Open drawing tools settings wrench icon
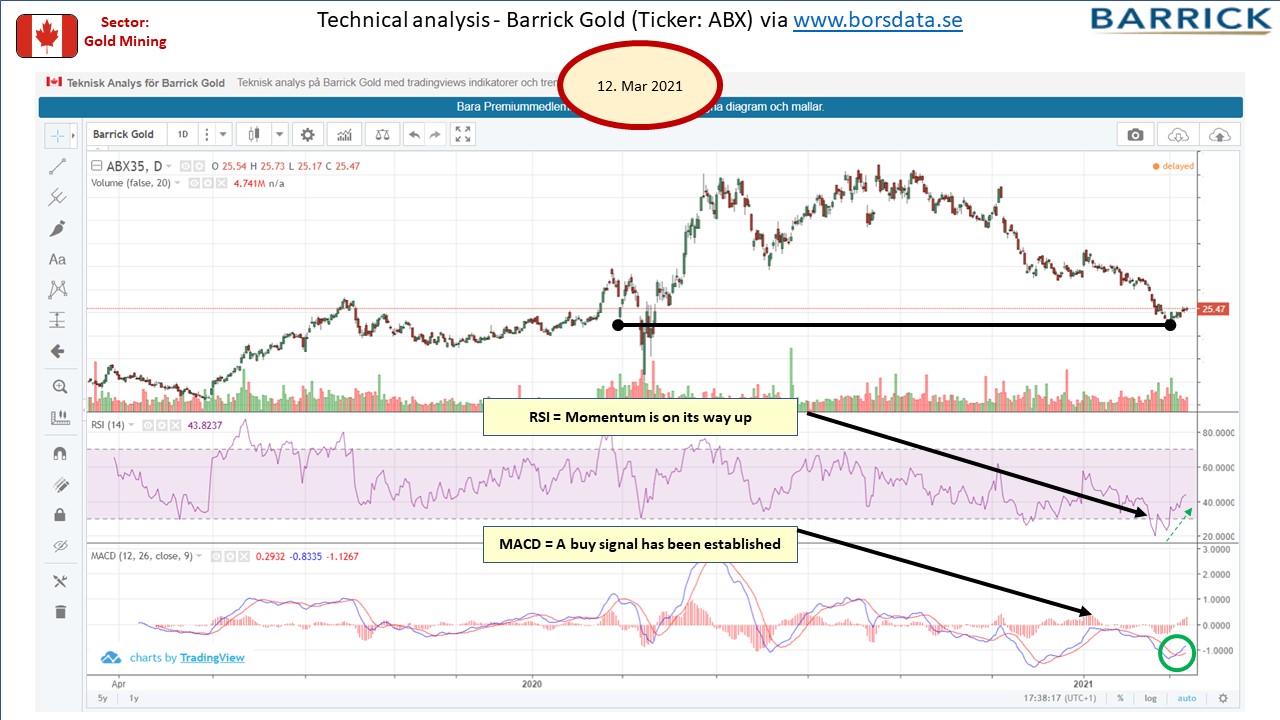Viewport: 1280px width, 720px height. 58,581
